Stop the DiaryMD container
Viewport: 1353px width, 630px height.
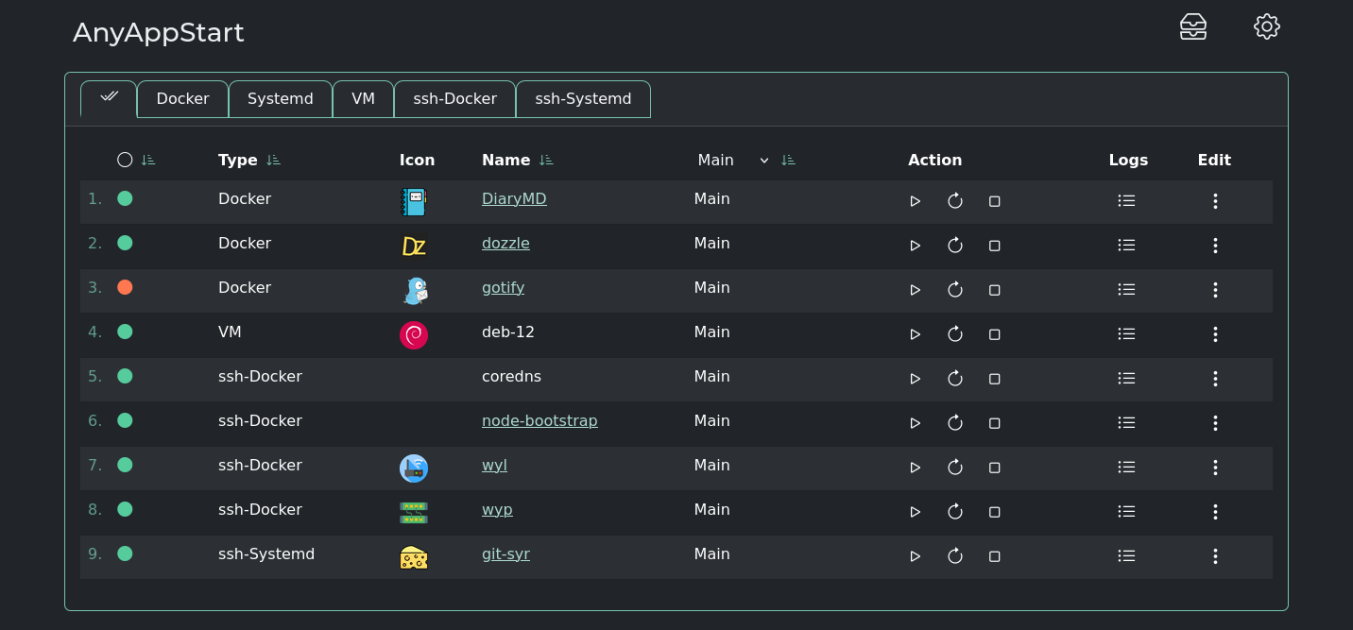pos(994,201)
